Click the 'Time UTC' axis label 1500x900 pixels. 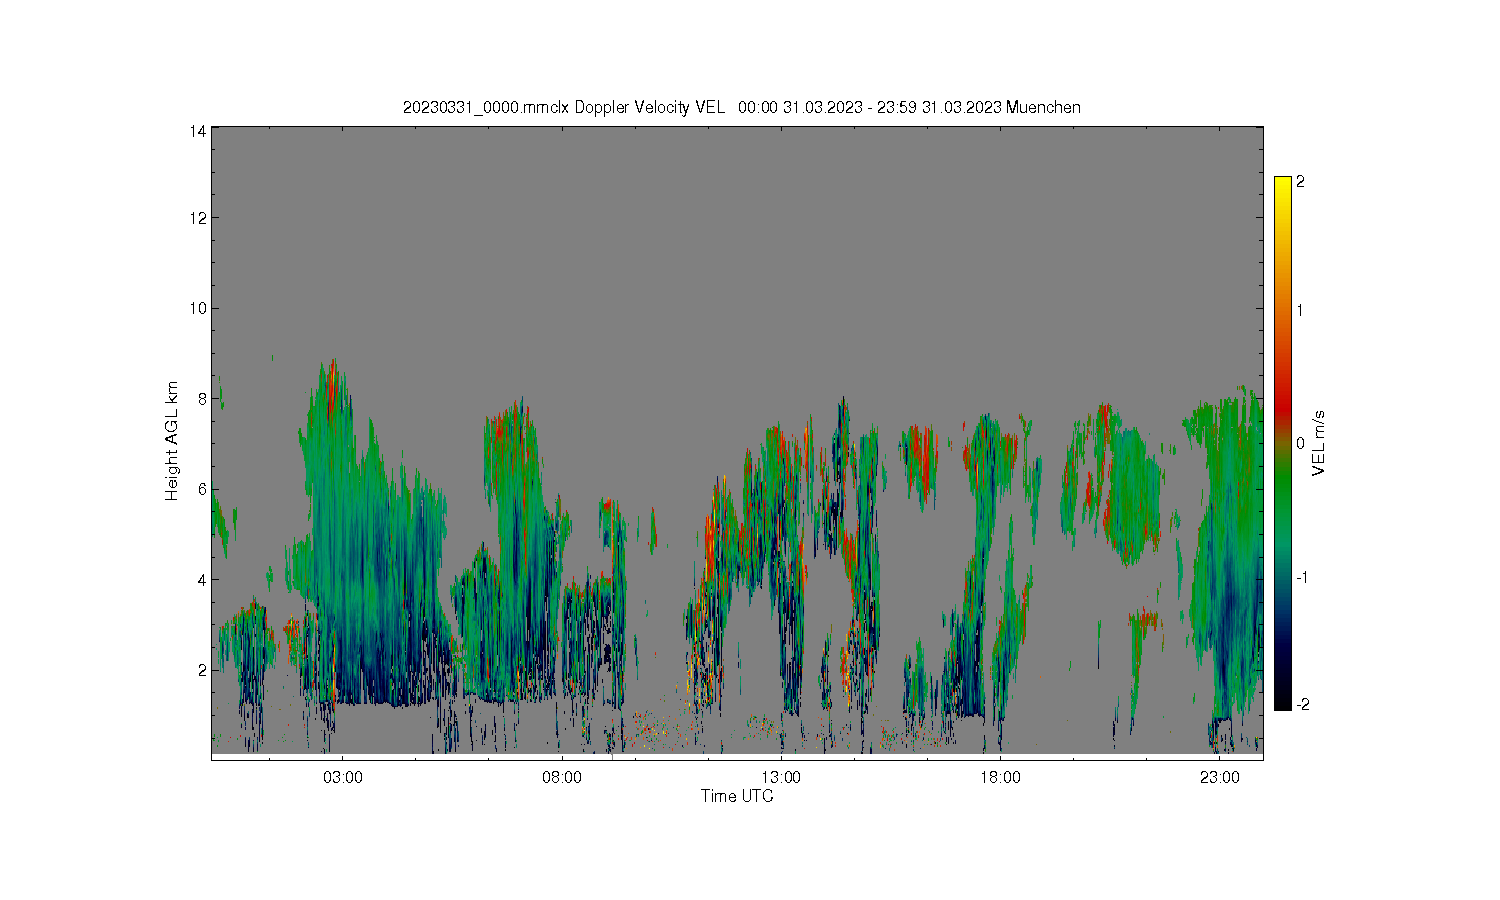point(737,796)
